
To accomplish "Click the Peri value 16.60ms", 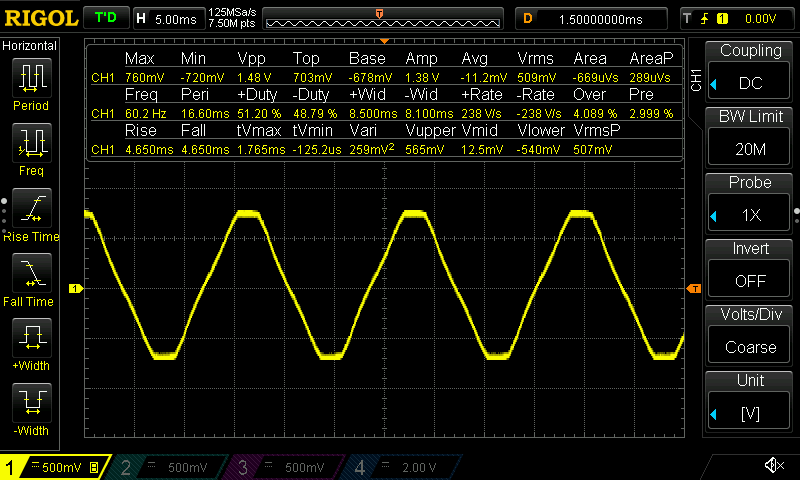I will (x=205, y=113).
